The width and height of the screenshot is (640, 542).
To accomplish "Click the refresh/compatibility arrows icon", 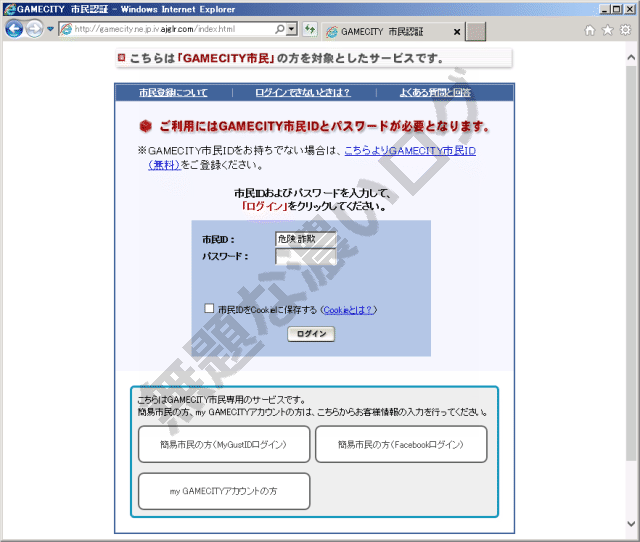I will [310, 29].
